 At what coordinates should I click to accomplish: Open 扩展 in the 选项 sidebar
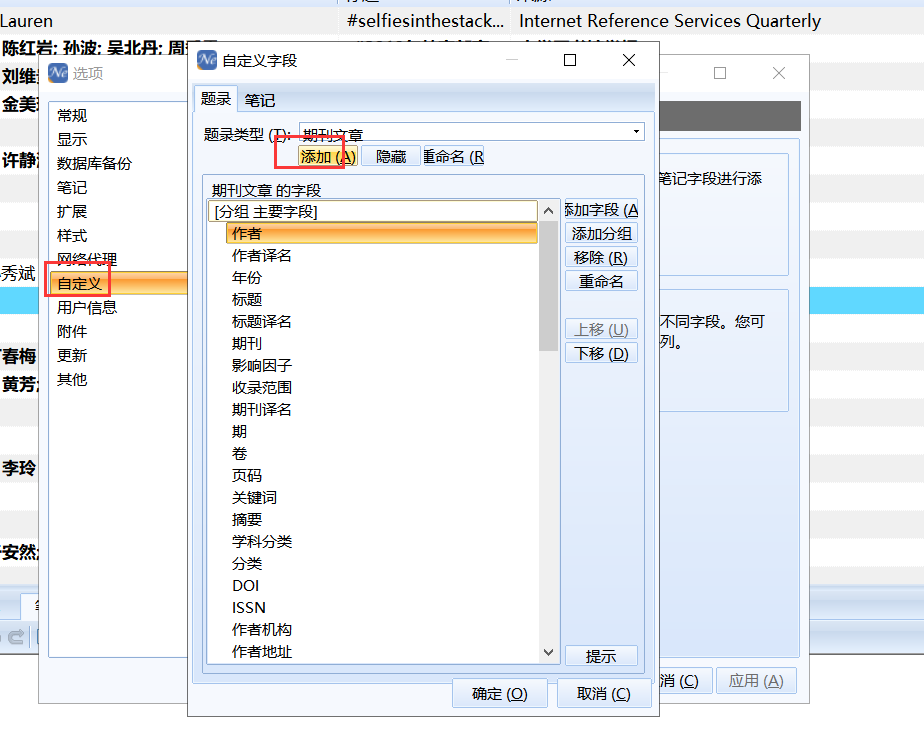[72, 212]
